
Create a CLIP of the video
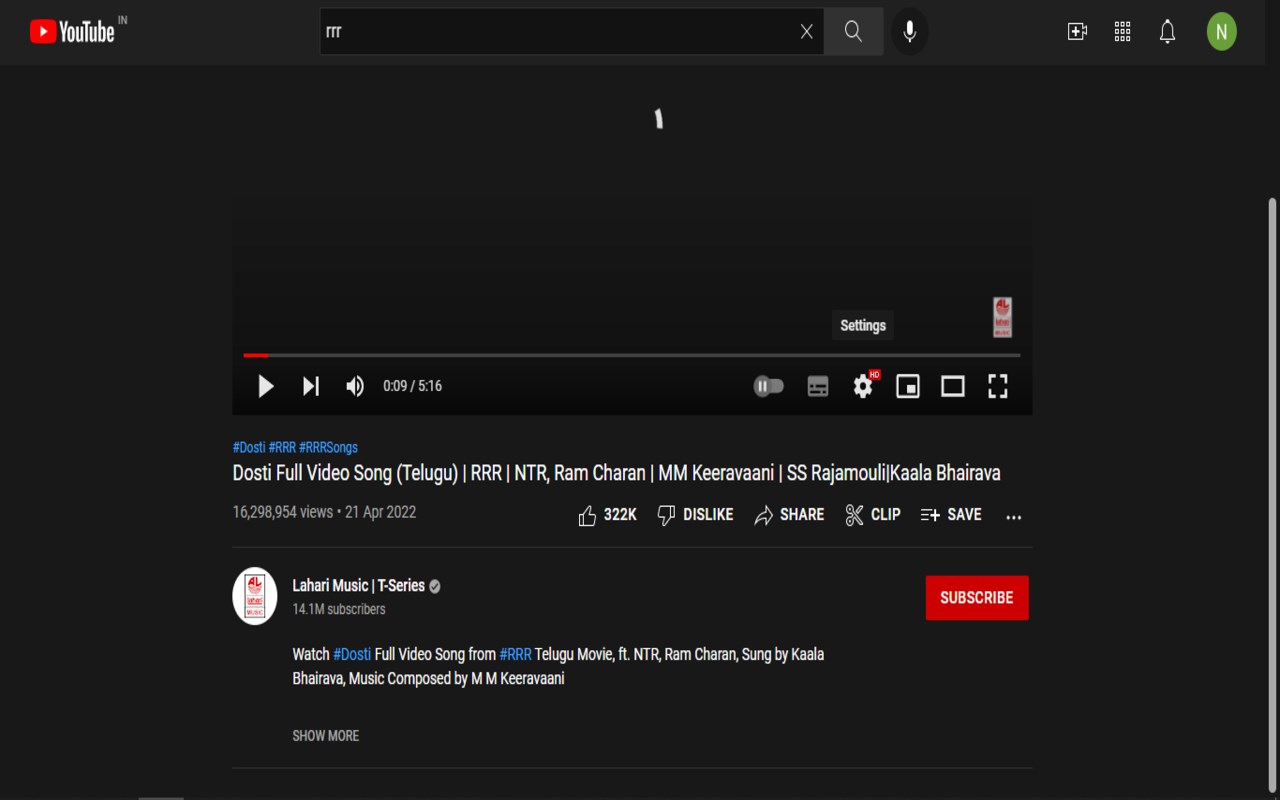873,515
